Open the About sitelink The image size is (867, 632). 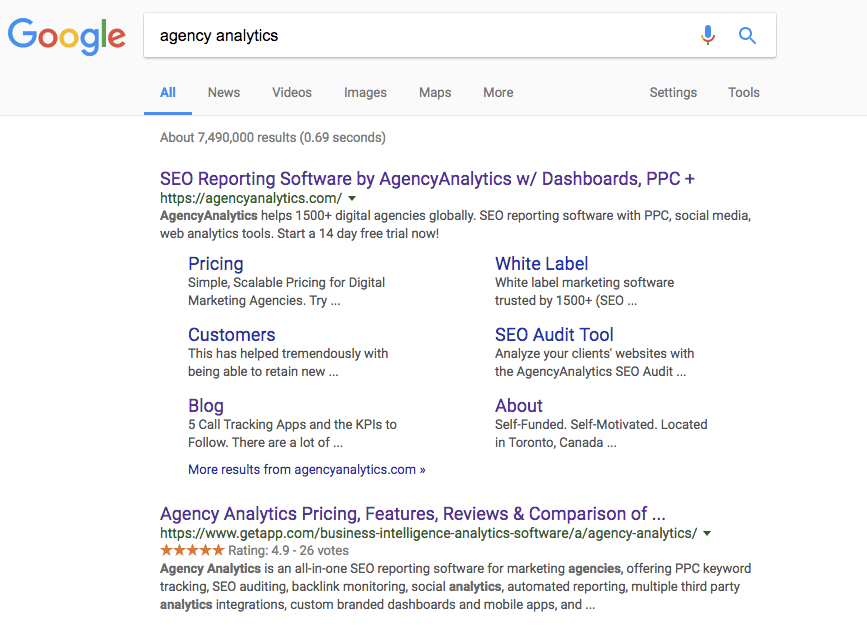(519, 405)
